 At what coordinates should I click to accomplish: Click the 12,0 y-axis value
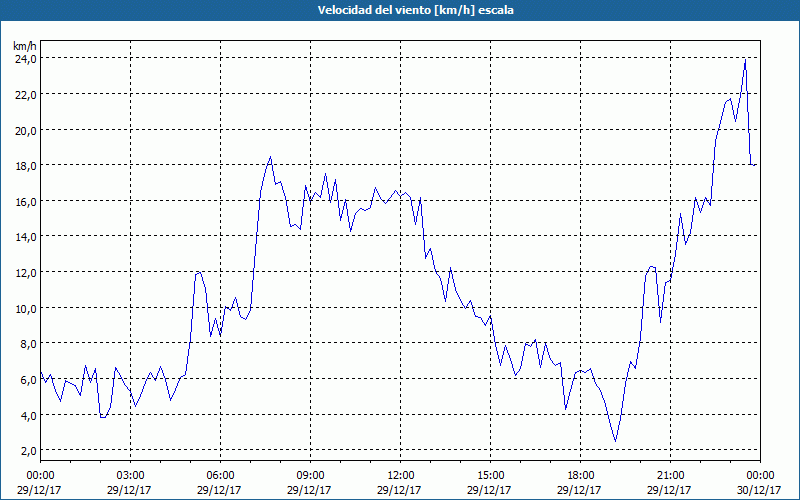[x=25, y=272]
